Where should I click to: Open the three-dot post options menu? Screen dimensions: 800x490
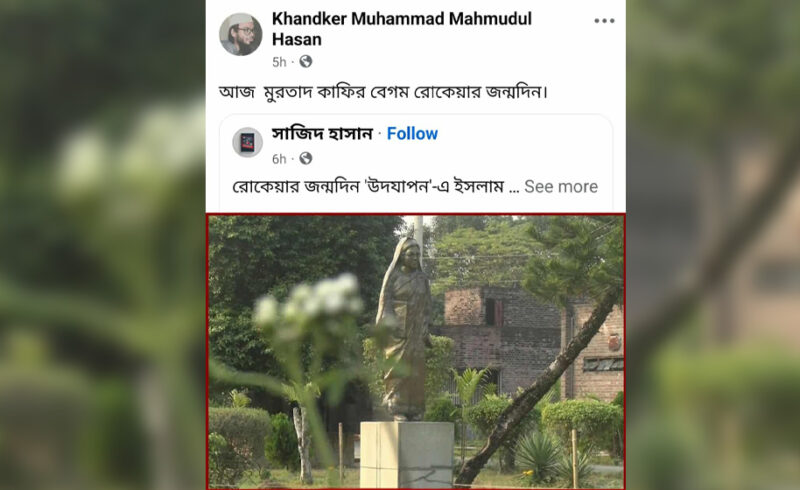604,21
